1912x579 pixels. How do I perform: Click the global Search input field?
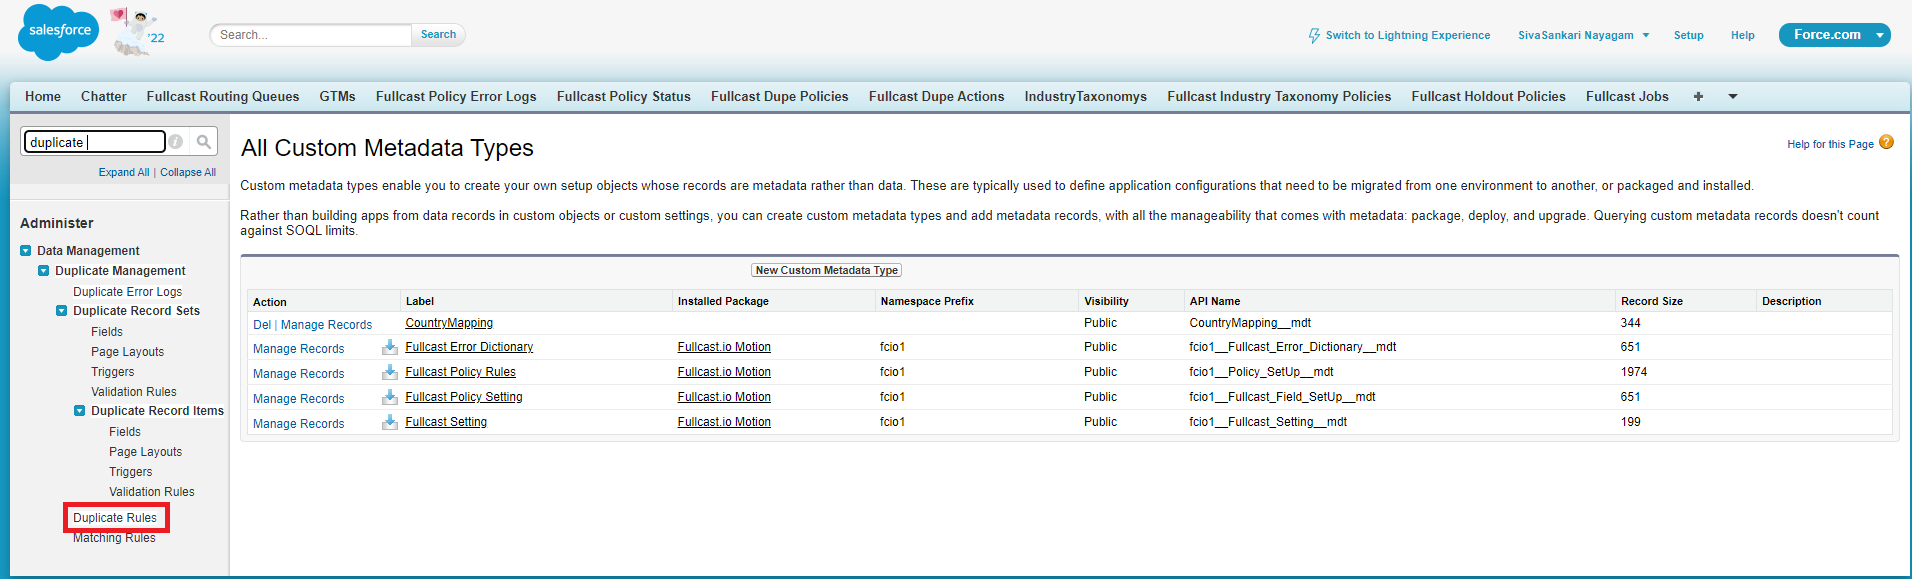[311, 35]
